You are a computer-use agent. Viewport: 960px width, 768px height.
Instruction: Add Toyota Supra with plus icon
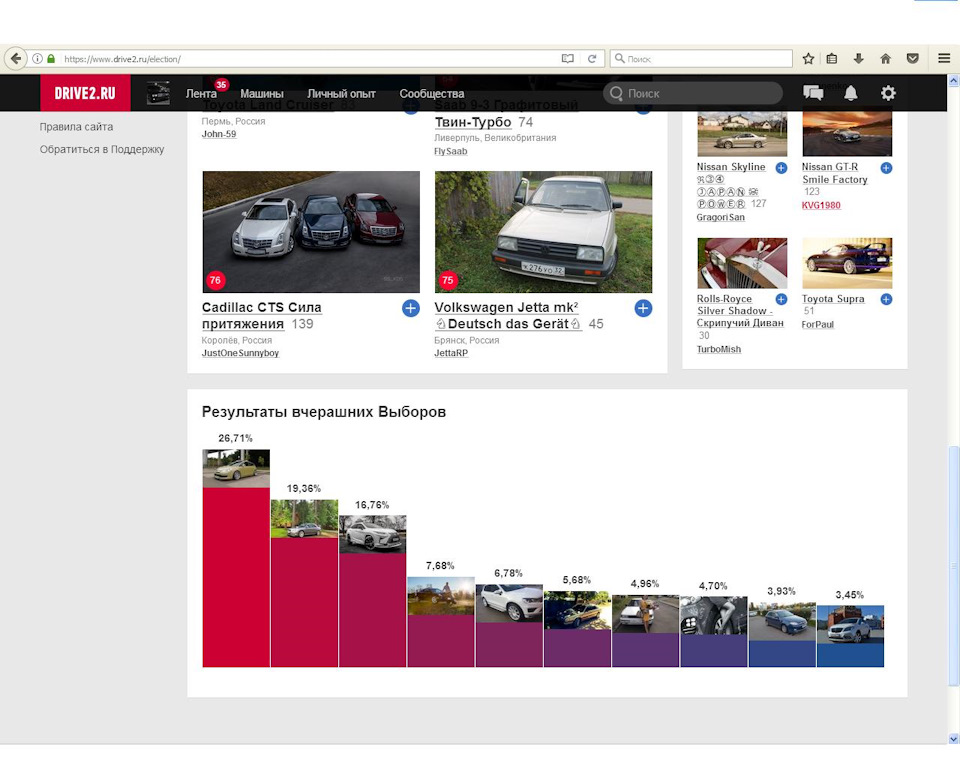coord(887,299)
